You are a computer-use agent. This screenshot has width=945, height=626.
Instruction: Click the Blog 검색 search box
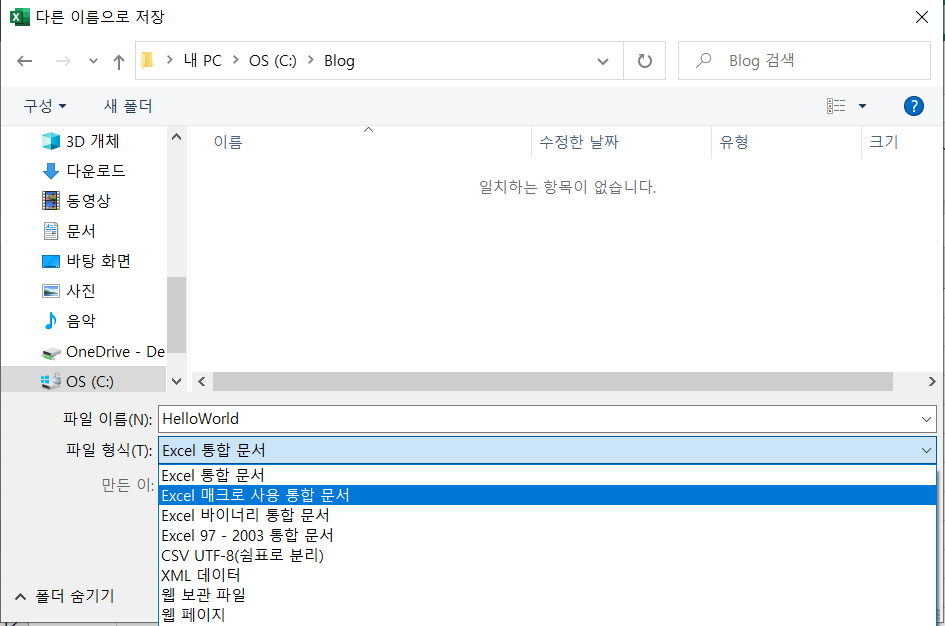(804, 60)
